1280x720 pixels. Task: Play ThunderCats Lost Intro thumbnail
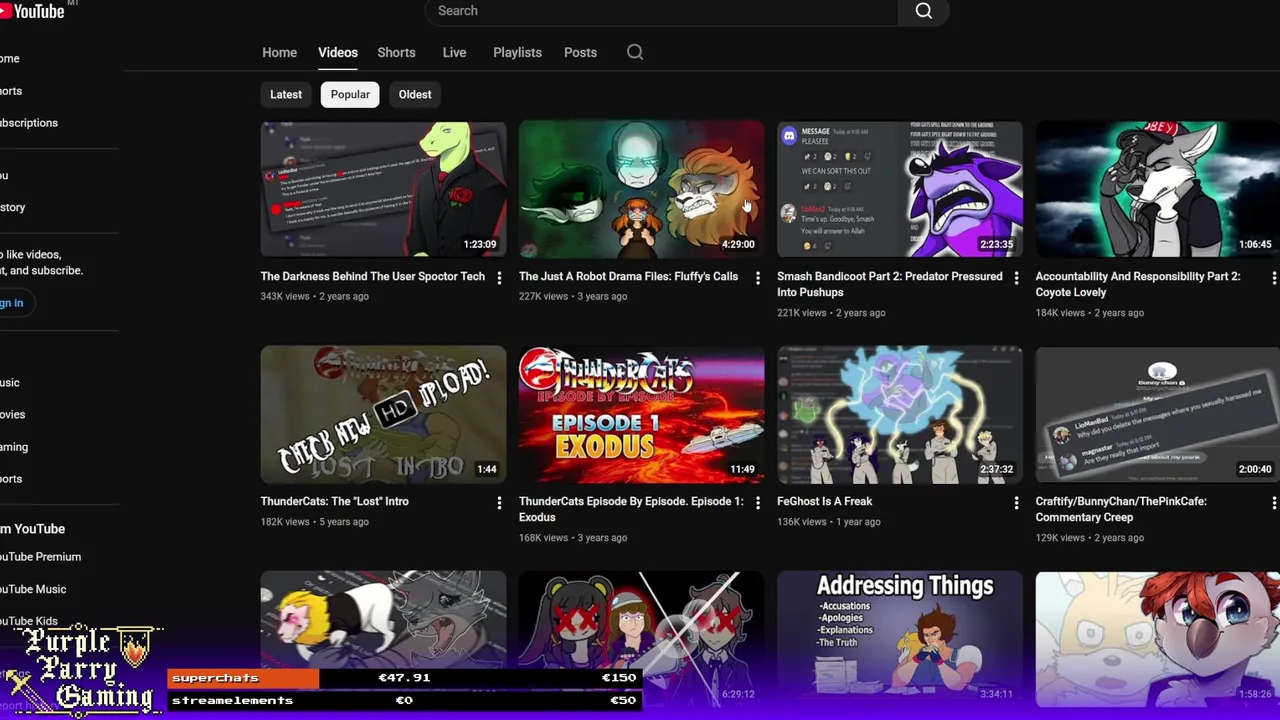pyautogui.click(x=383, y=415)
